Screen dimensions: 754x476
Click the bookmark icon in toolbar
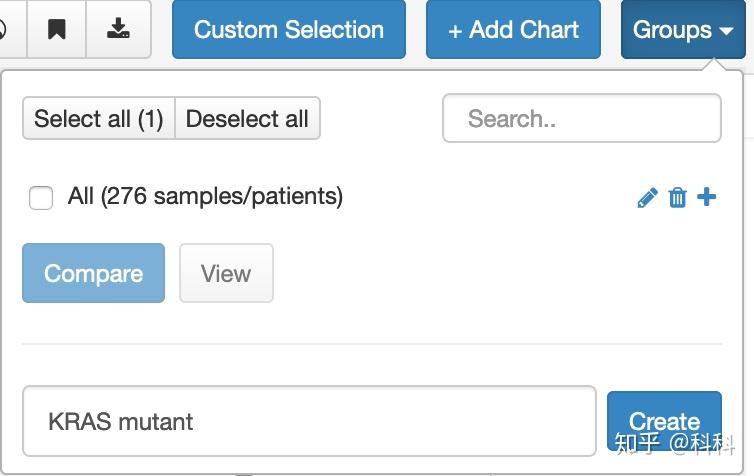pos(57,29)
